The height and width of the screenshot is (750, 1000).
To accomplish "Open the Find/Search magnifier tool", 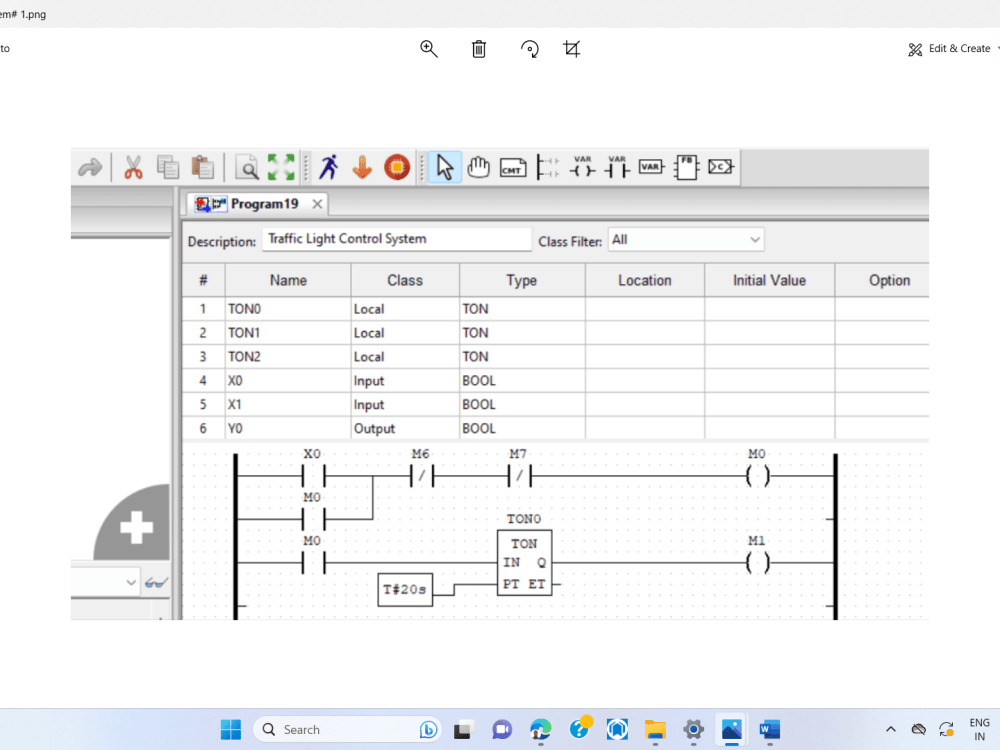I will 246,167.
